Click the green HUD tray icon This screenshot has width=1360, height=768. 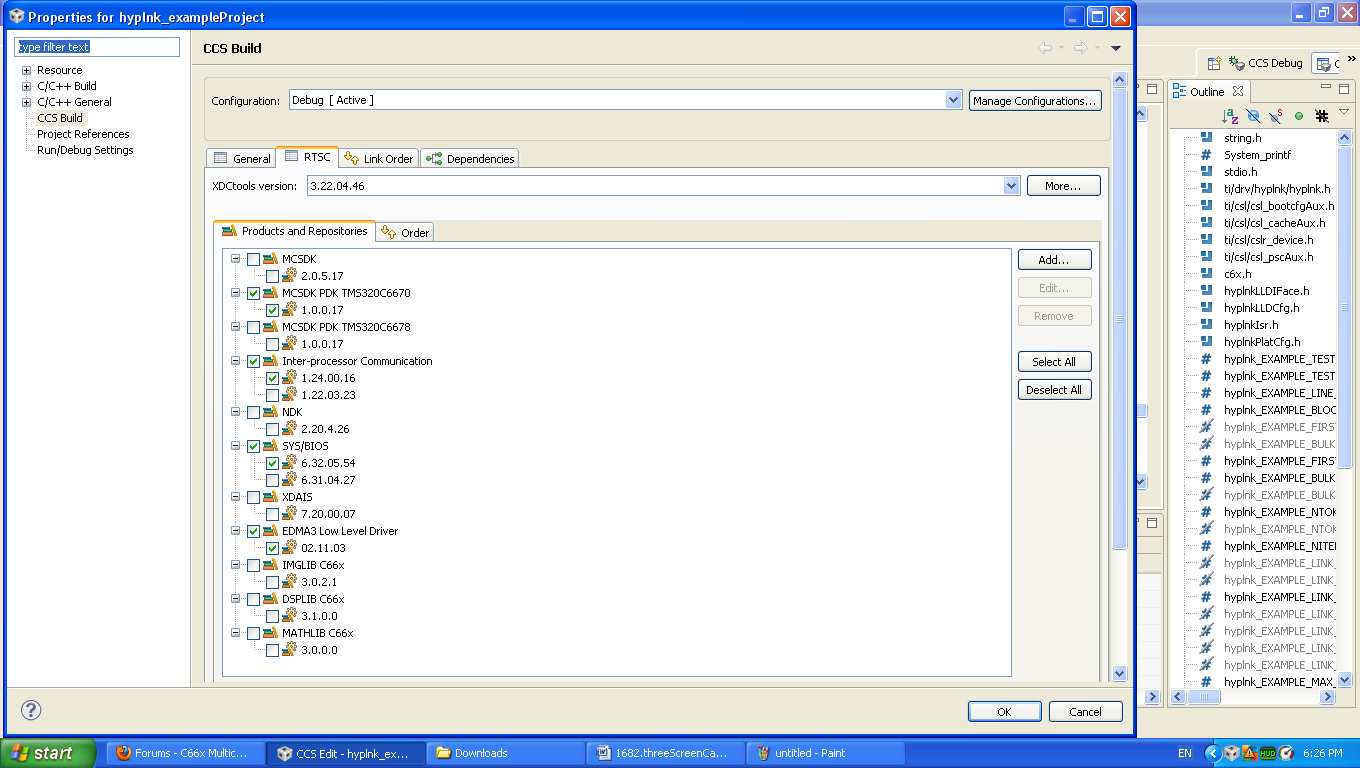click(1268, 753)
